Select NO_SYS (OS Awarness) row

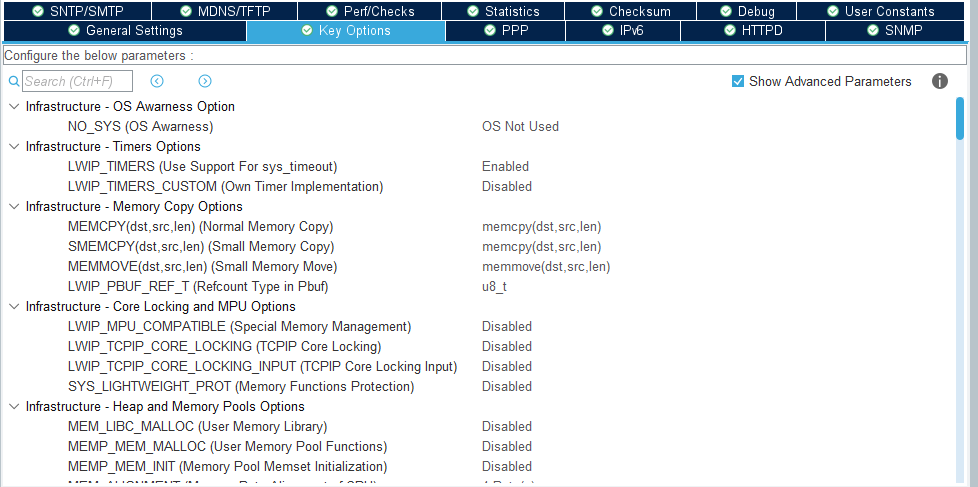click(140, 127)
